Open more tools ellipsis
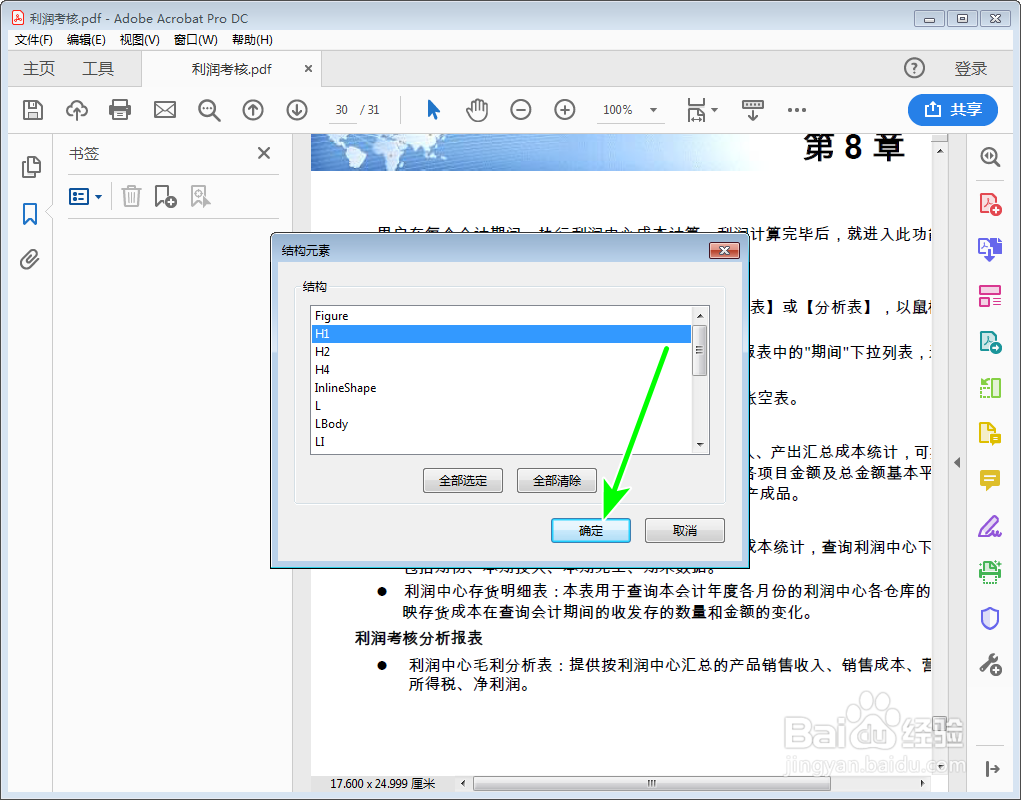The height and width of the screenshot is (800, 1021). tap(796, 110)
